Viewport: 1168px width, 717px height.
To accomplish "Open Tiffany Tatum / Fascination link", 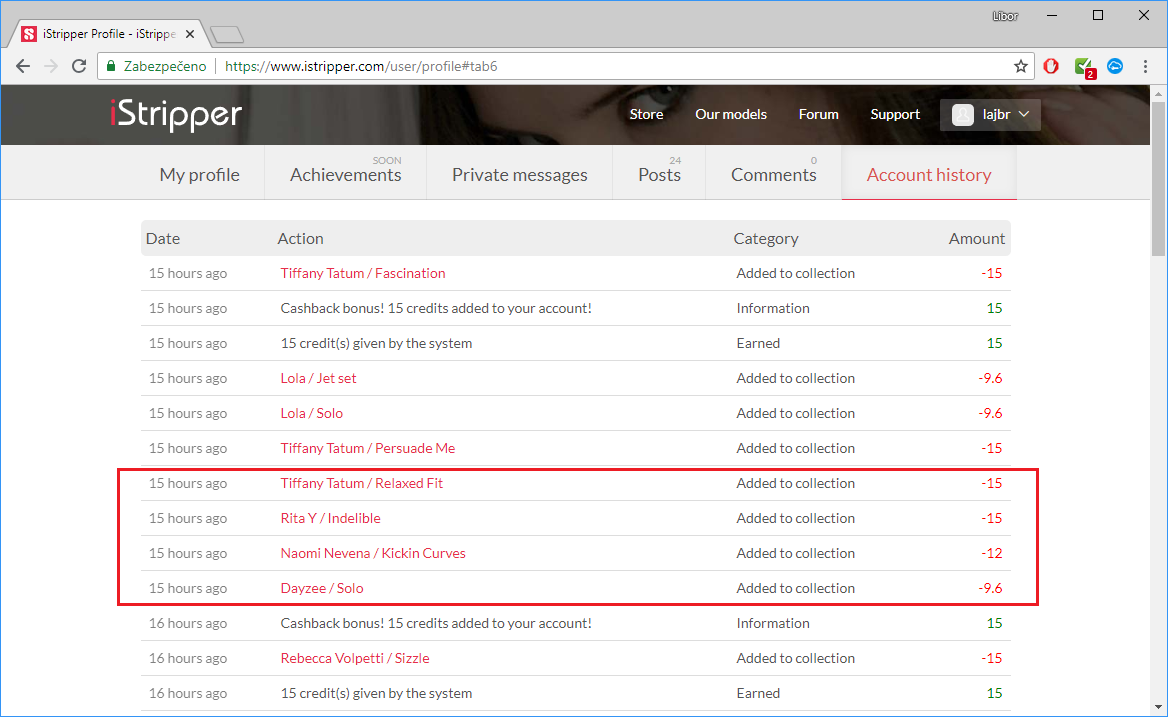I will (x=363, y=273).
